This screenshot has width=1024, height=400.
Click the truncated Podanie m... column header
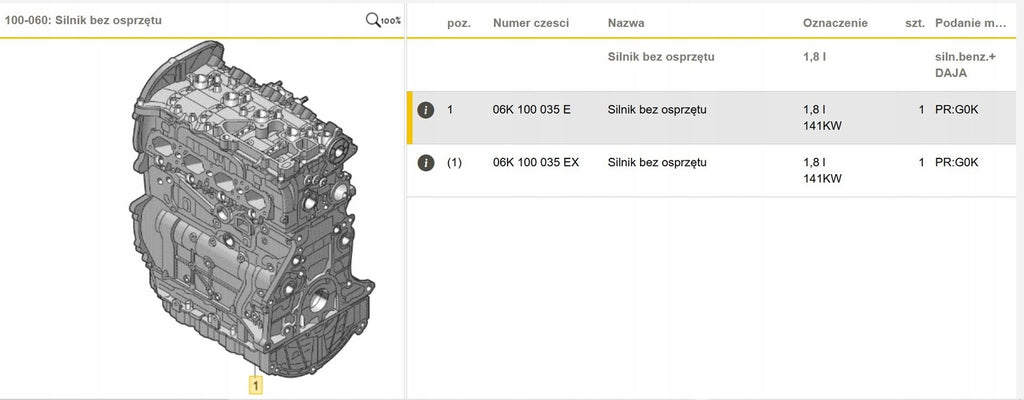click(x=970, y=22)
